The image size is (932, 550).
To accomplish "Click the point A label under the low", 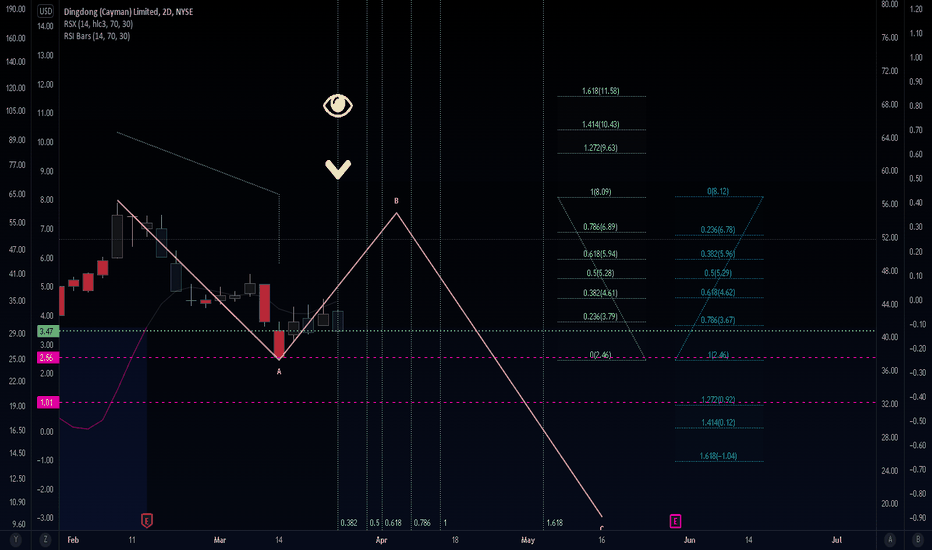I will (x=279, y=372).
